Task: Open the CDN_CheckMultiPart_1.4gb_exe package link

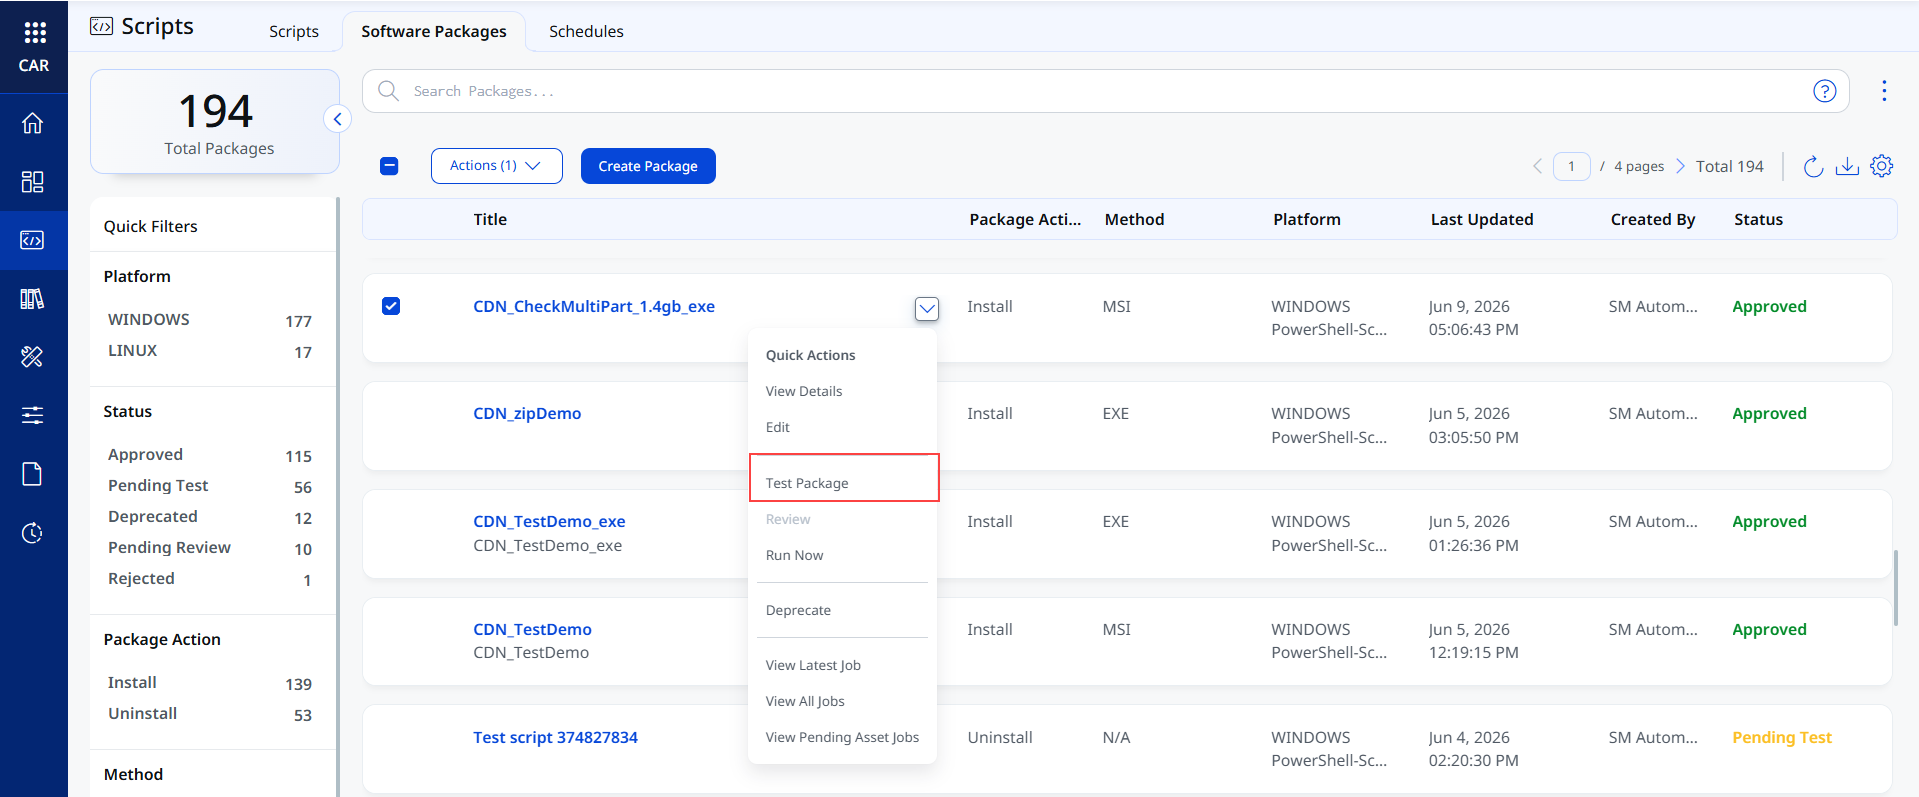Action: 594,306
